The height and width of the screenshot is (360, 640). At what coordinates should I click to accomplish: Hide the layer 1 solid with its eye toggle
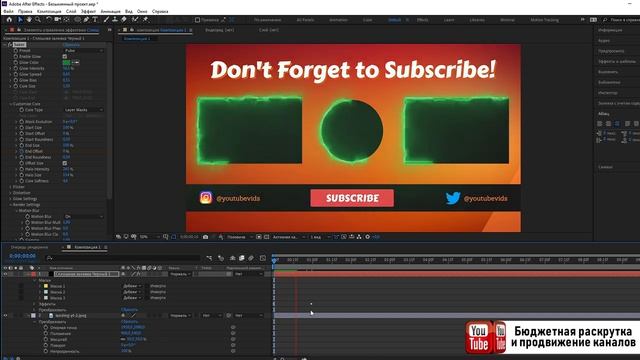coord(5,274)
